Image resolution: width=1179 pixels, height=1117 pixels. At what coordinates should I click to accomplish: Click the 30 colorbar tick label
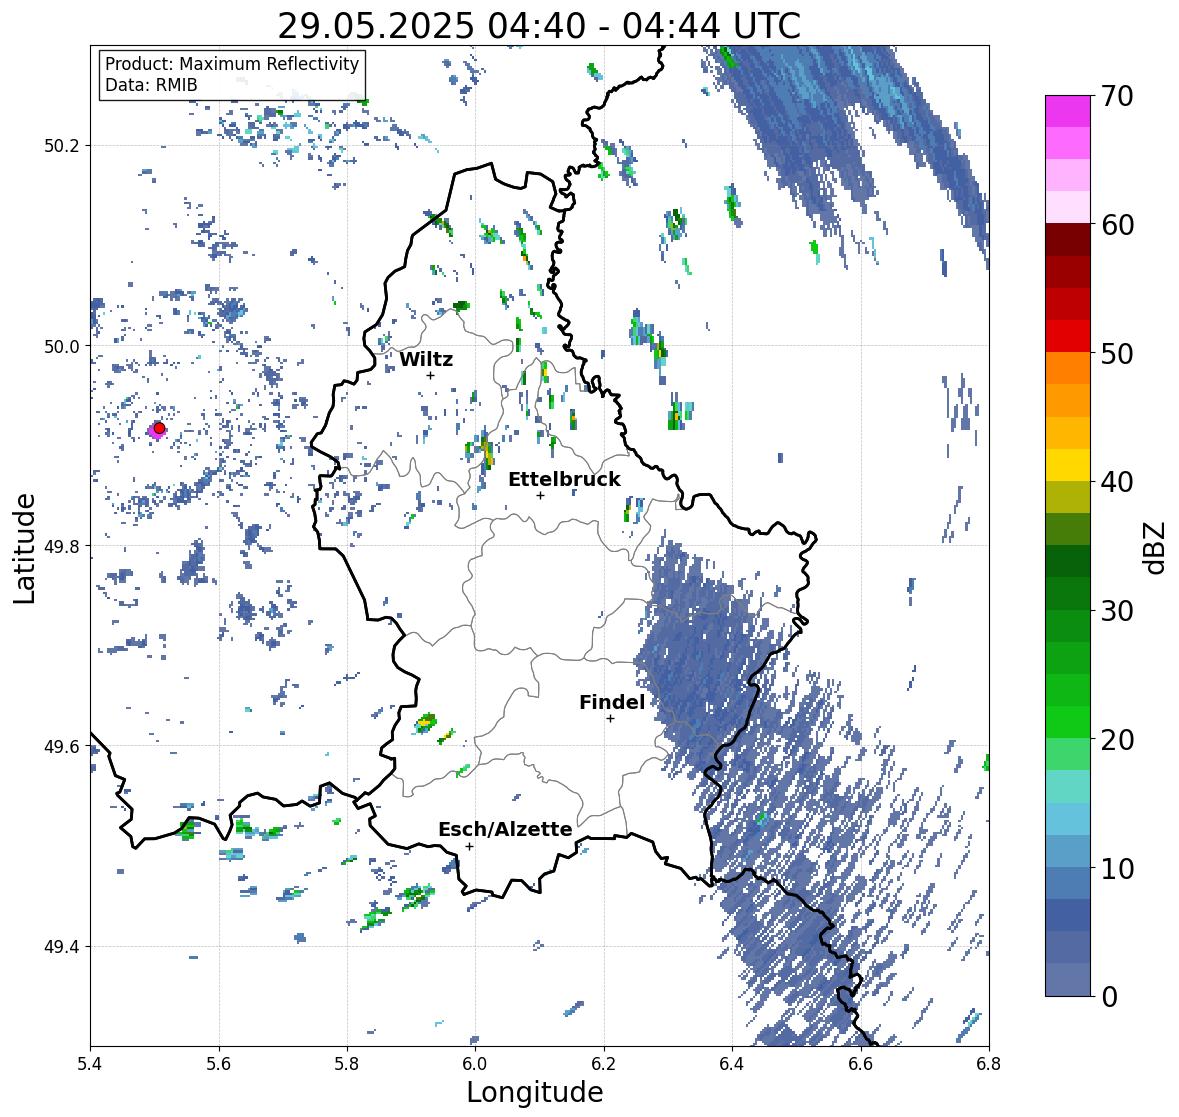click(1117, 610)
